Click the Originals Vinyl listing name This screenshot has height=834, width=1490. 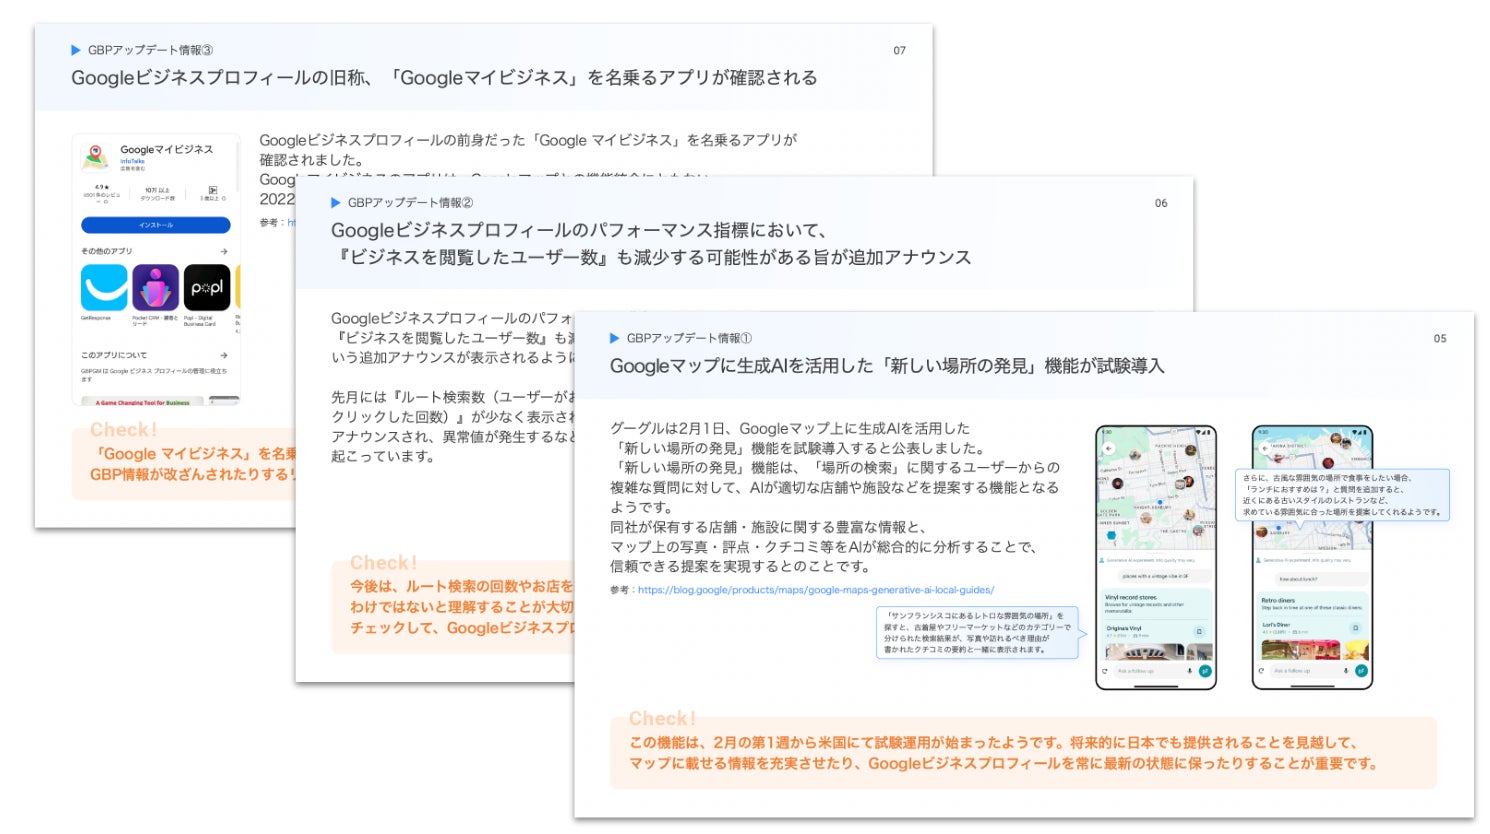coord(1123,628)
